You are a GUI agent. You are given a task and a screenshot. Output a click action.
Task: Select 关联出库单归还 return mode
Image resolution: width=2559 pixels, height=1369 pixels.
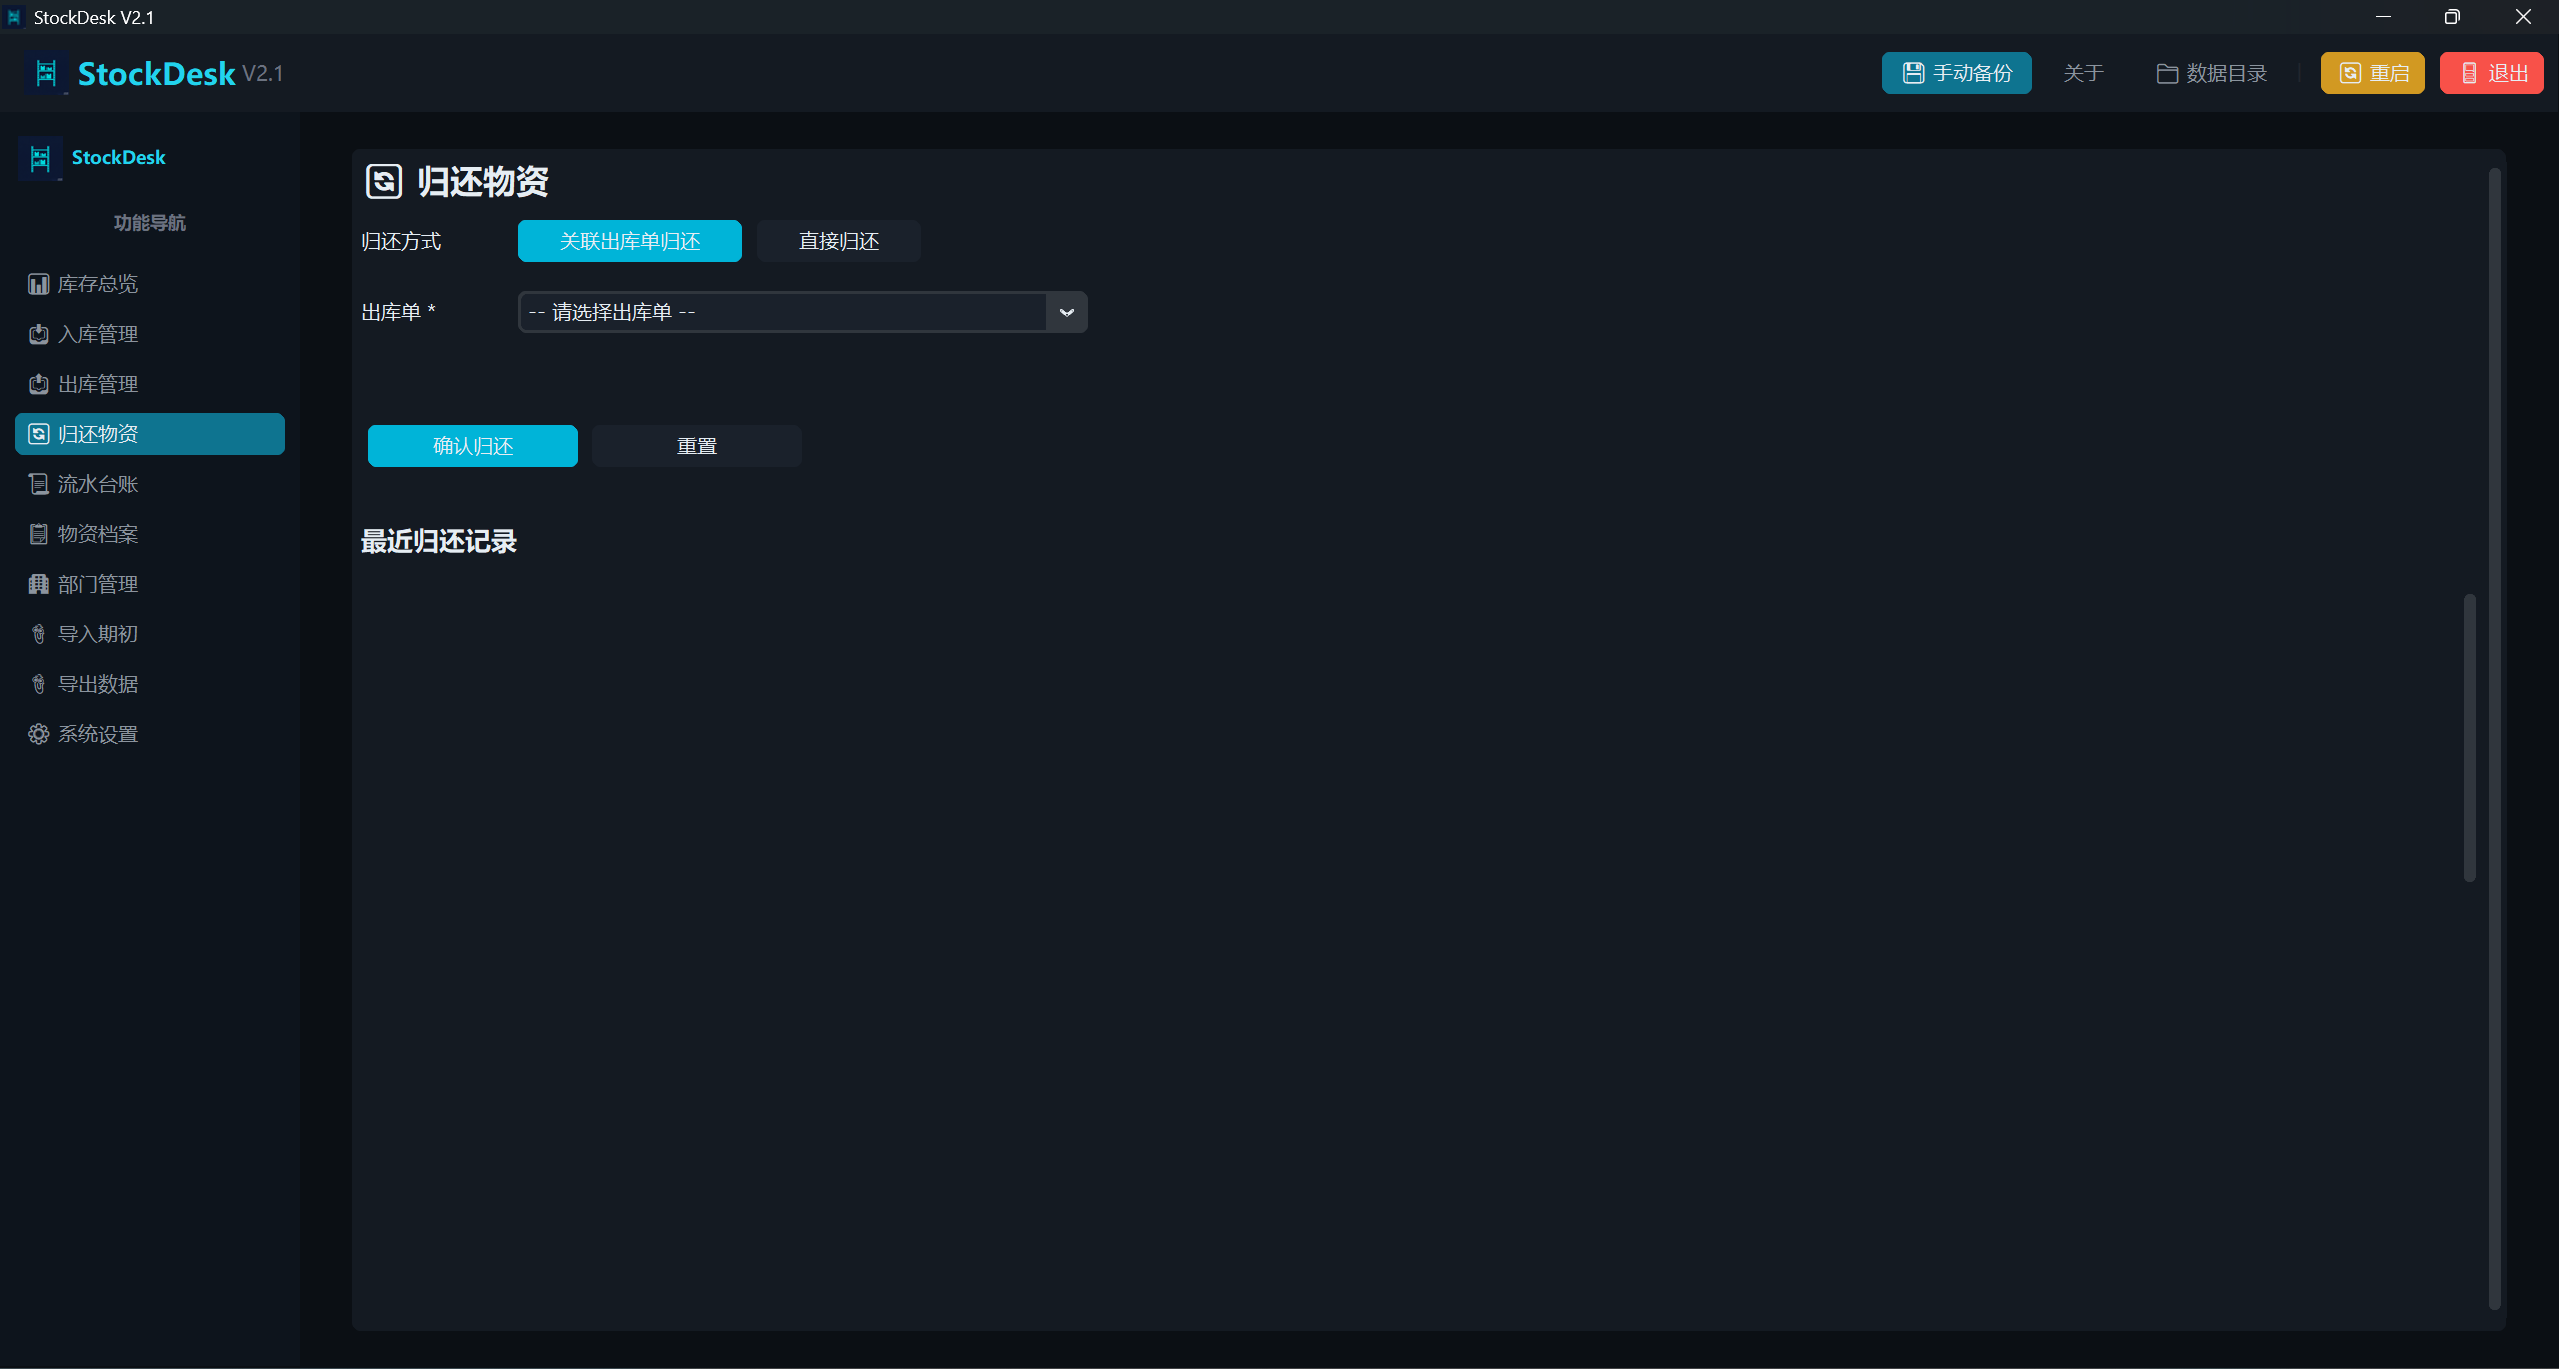630,241
